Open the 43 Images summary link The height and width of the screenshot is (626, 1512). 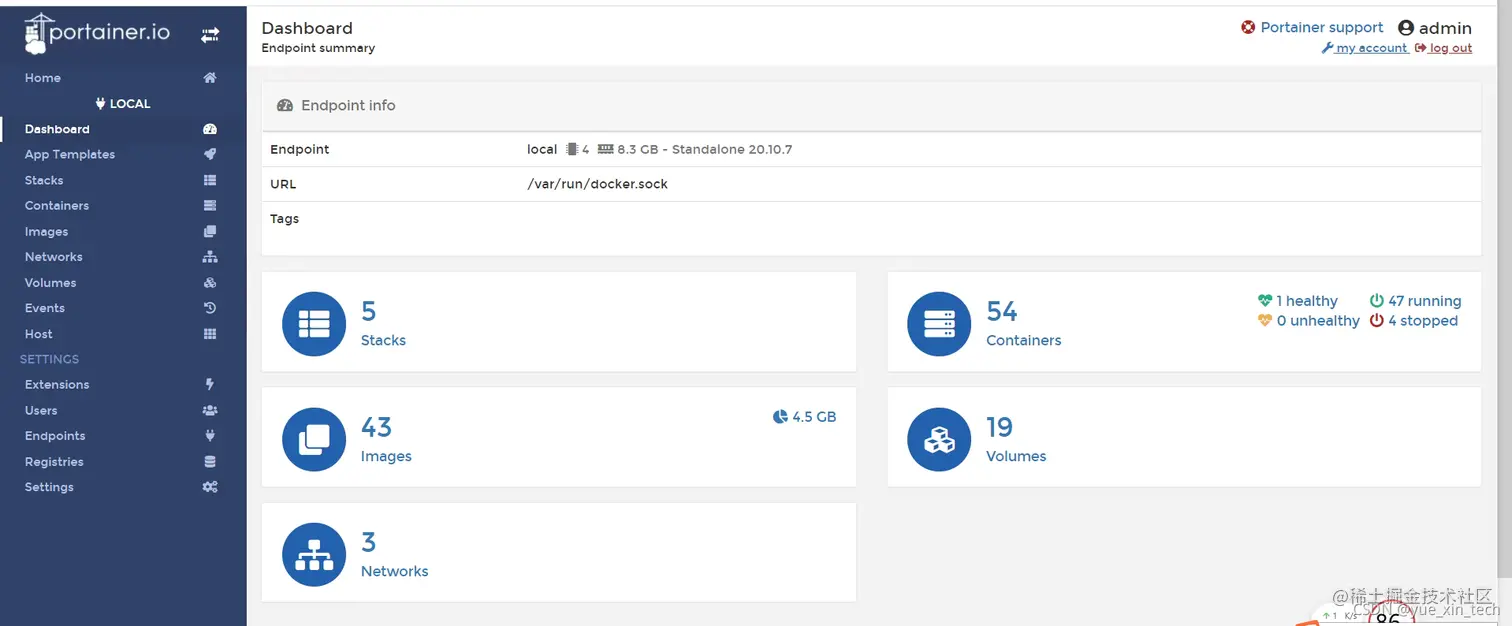tap(559, 437)
